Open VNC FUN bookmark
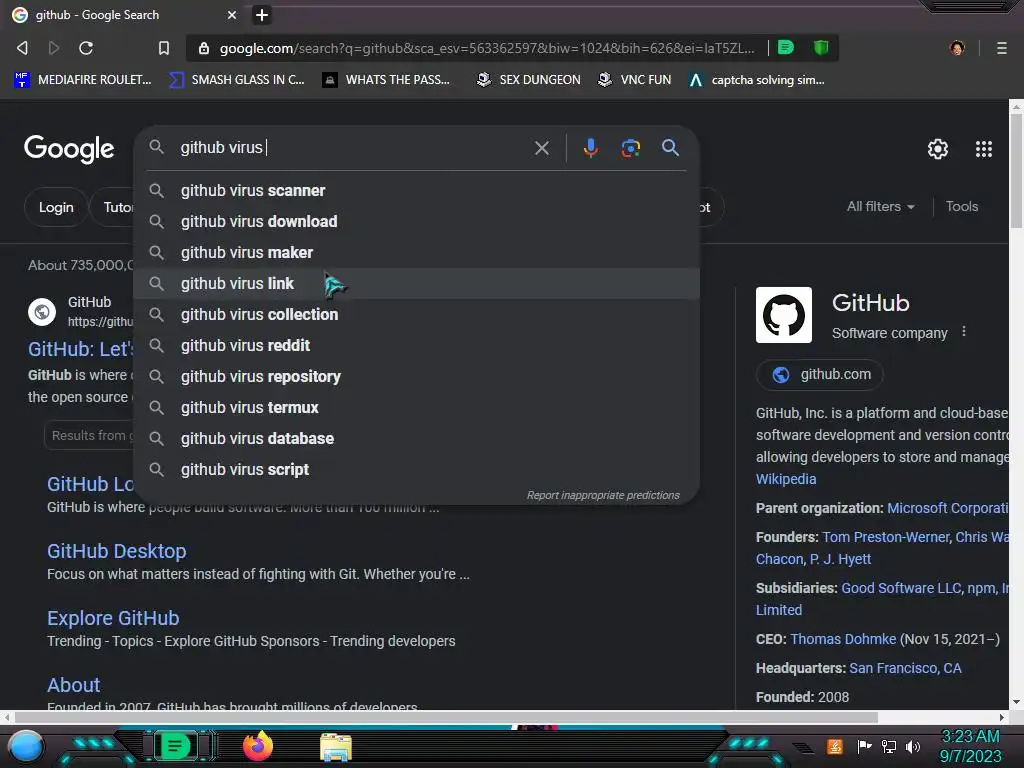Screen dimensions: 1024x768 coord(633,80)
